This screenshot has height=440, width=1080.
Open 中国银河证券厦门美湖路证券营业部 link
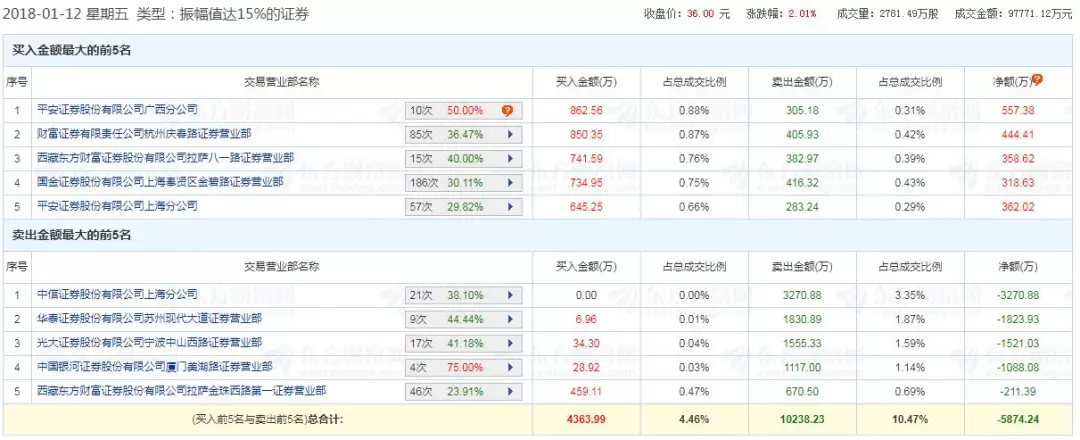155,367
